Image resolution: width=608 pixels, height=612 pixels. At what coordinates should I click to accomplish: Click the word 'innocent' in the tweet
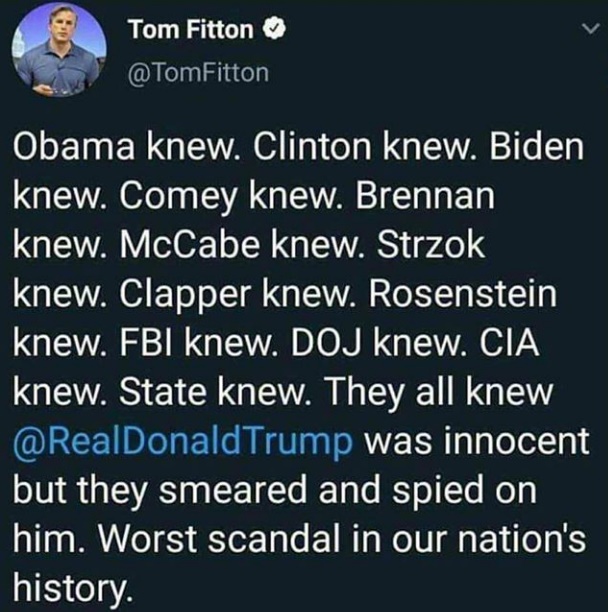pos(517,441)
